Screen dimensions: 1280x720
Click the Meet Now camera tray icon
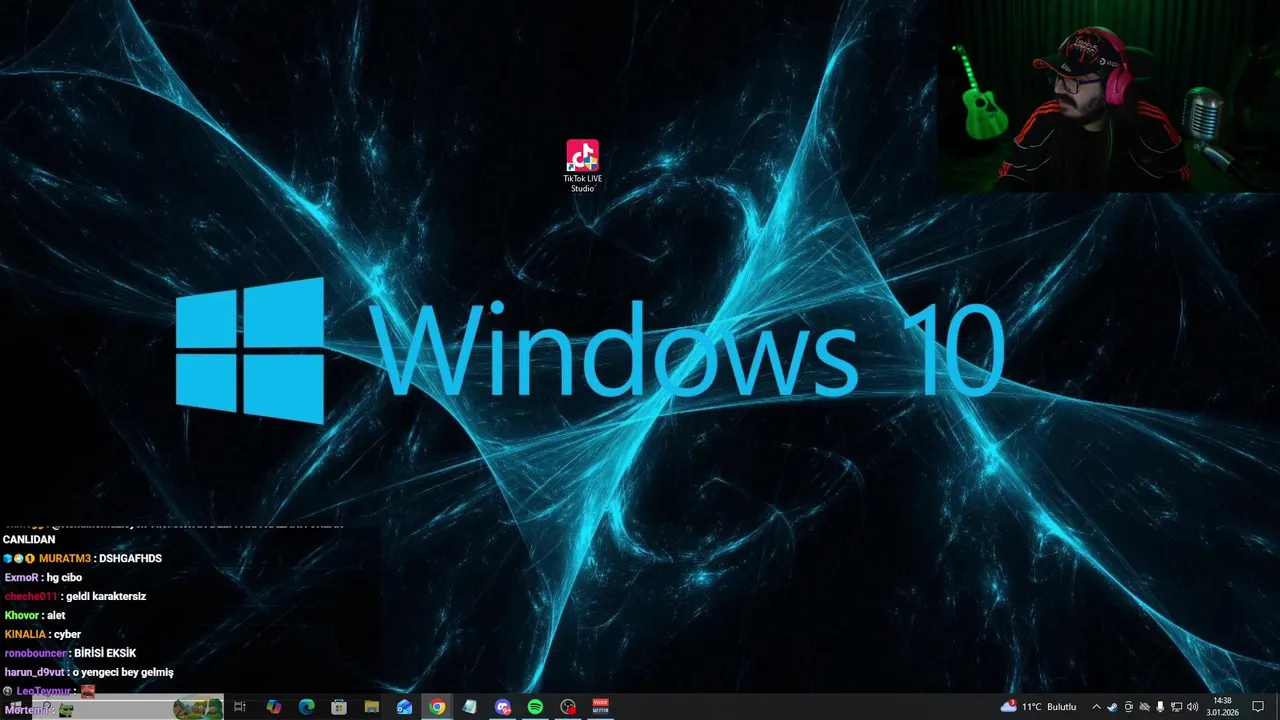1129,707
